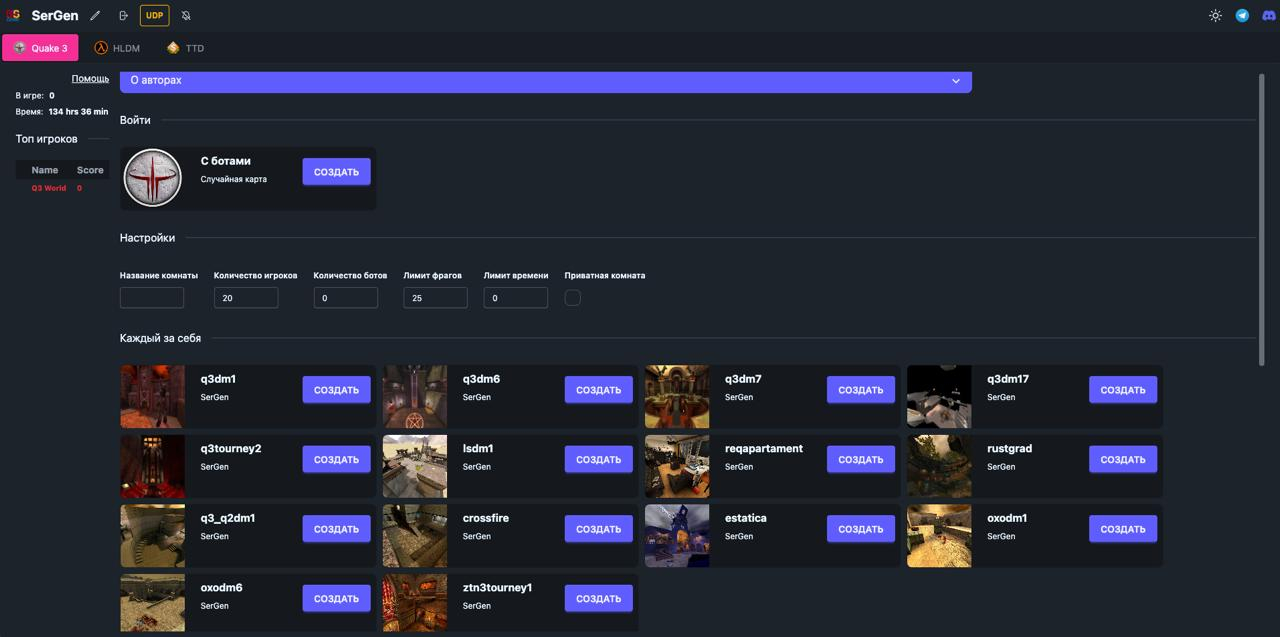Open the Discord link icon
Screen dimensions: 1280x637
point(1268,16)
